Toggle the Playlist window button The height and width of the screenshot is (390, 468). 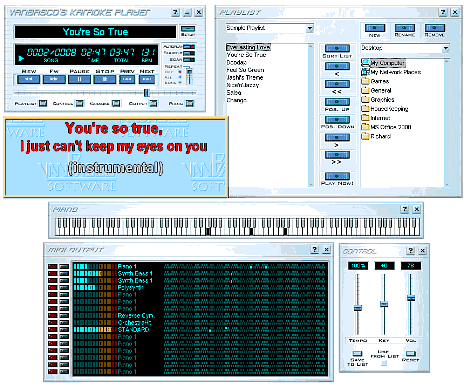click(43, 103)
